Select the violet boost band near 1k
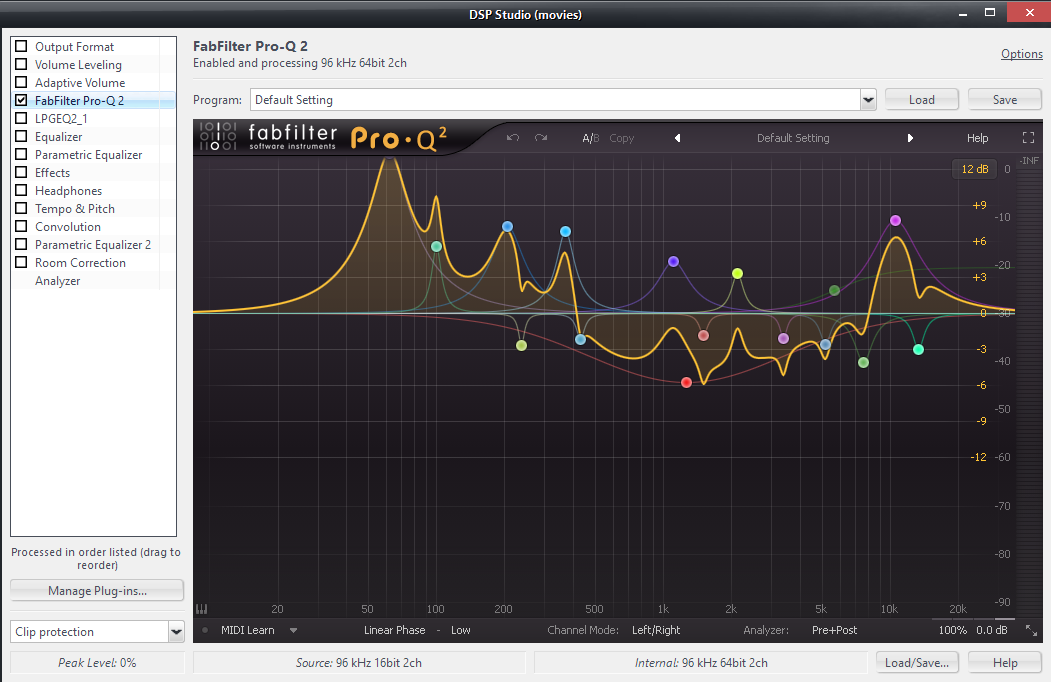1051x682 pixels. coord(674,262)
